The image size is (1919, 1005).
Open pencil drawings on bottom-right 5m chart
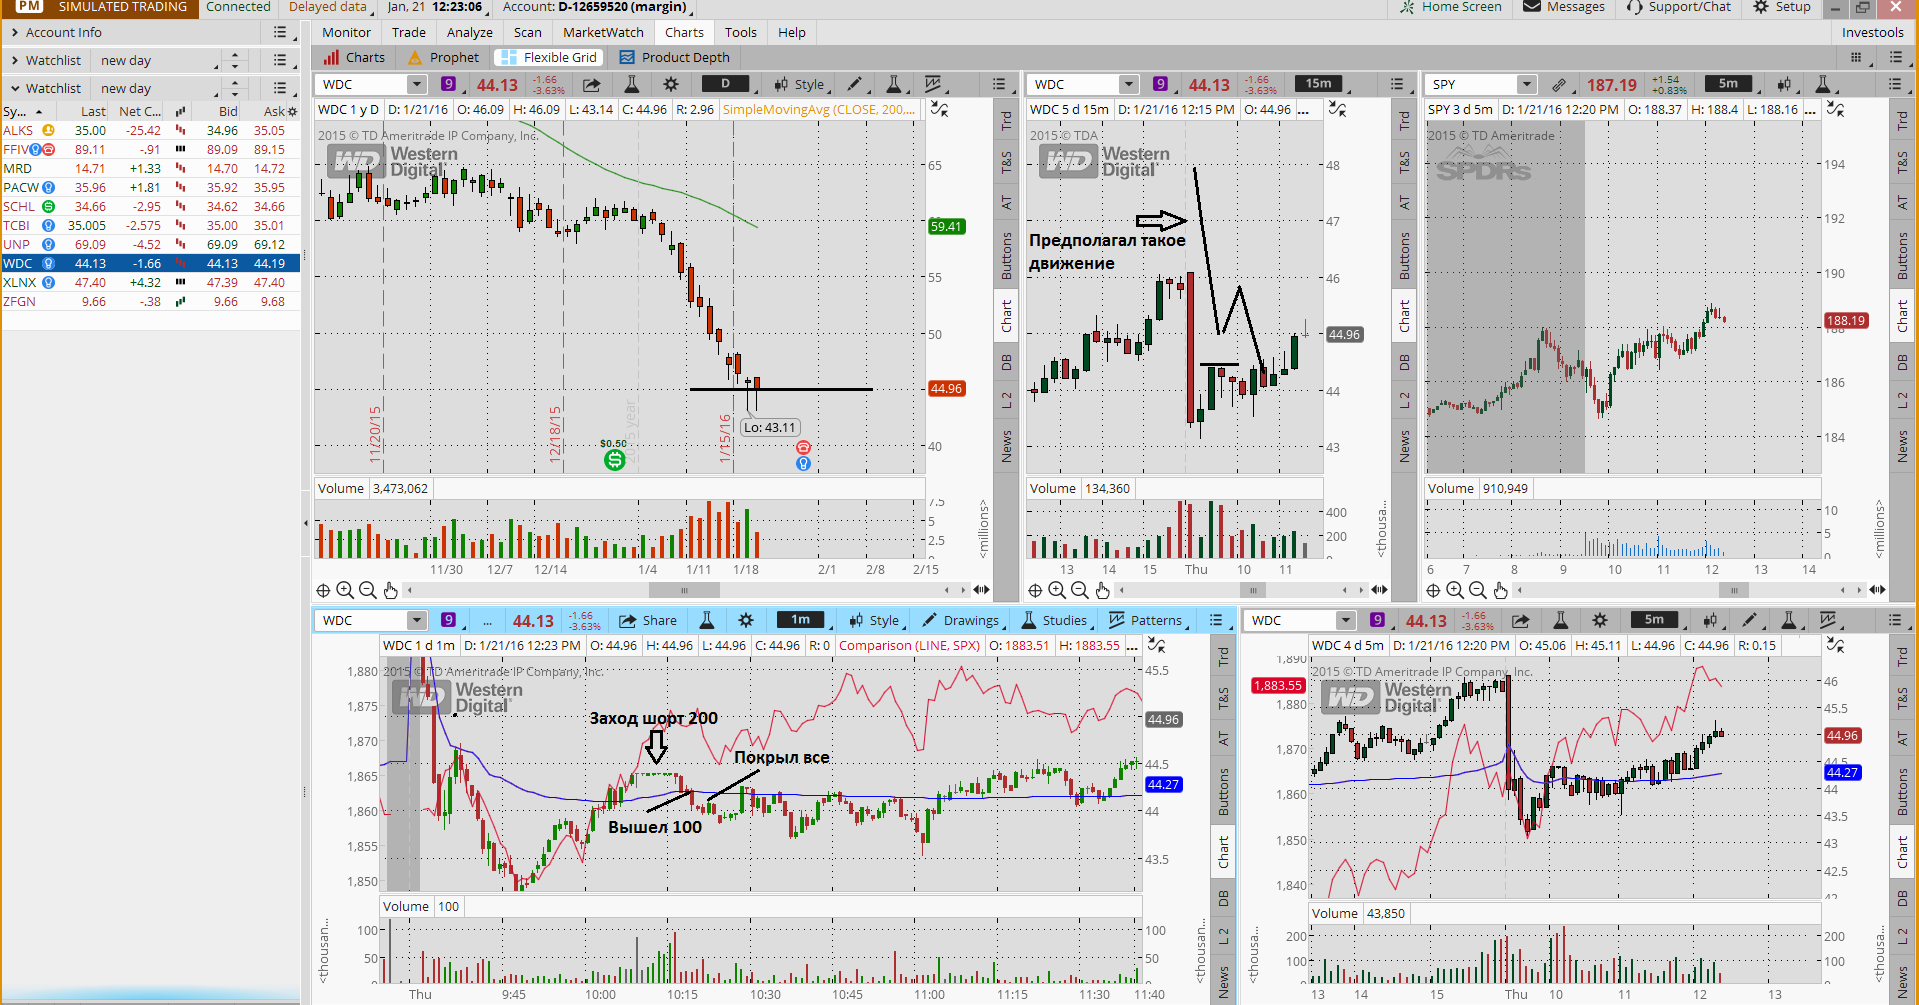[1749, 620]
